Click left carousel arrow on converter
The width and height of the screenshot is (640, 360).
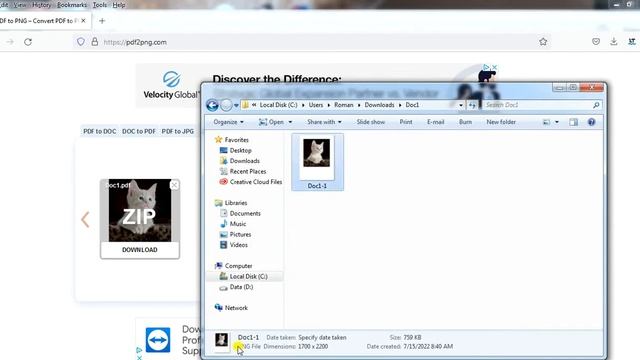(85, 220)
